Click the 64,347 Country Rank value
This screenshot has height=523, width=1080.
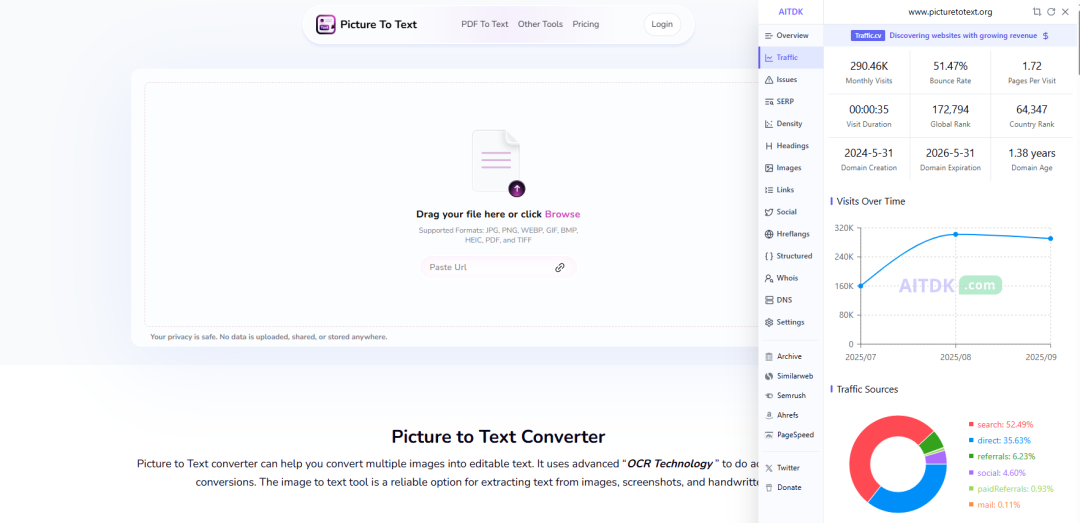coord(1032,110)
